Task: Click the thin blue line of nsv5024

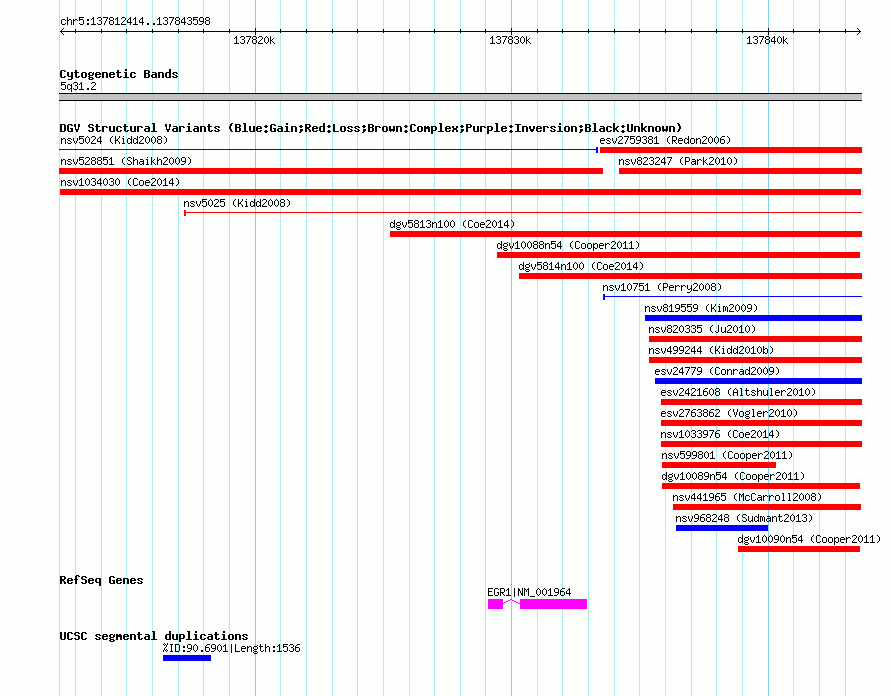Action: 328,150
